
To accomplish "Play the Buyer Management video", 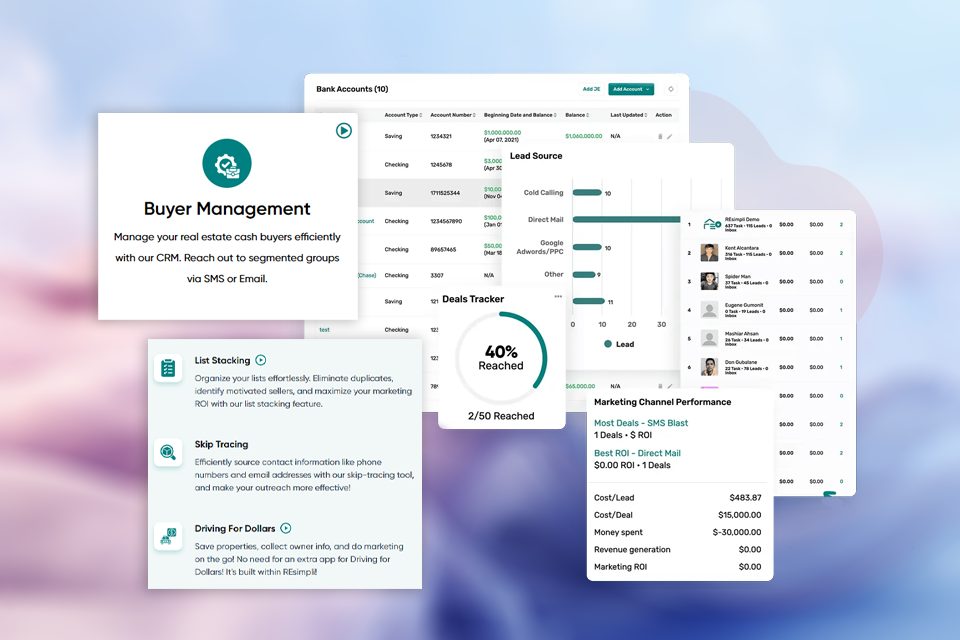I will point(343,130).
